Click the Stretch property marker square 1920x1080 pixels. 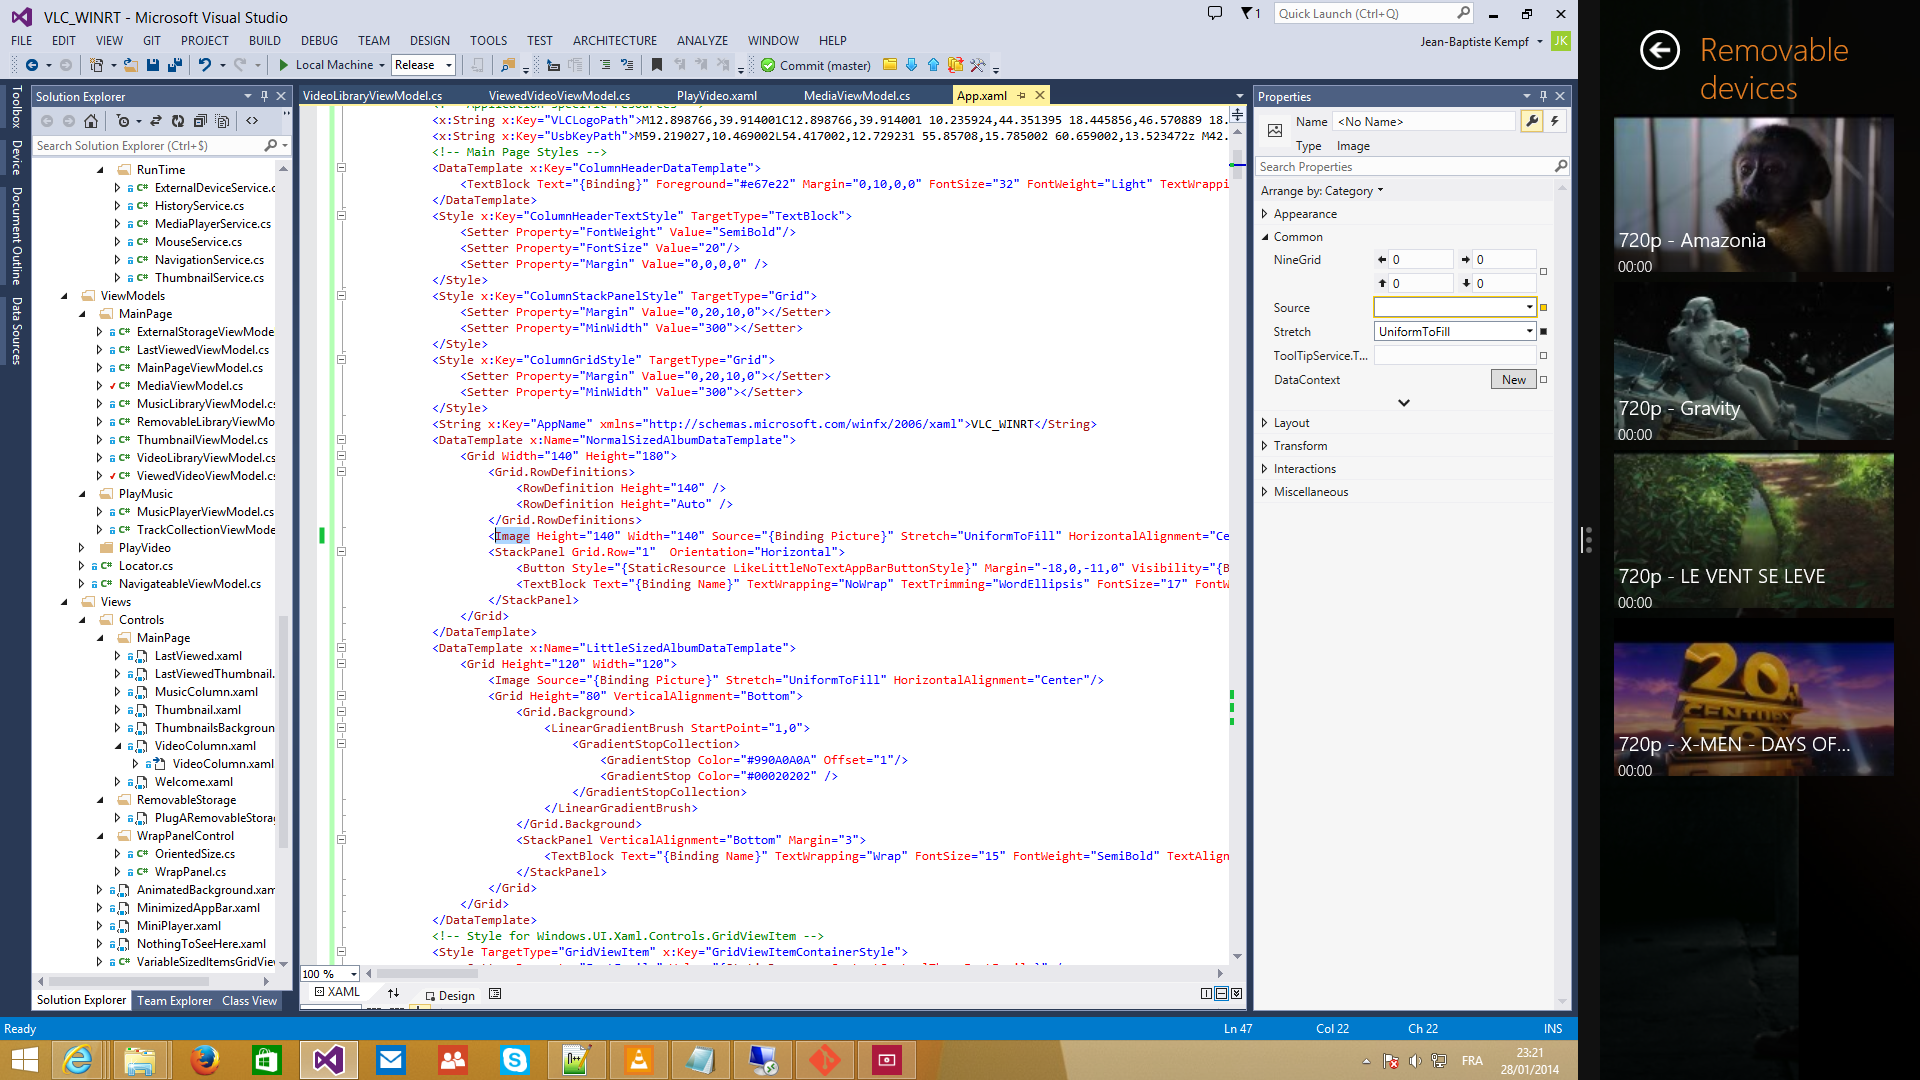(1543, 332)
